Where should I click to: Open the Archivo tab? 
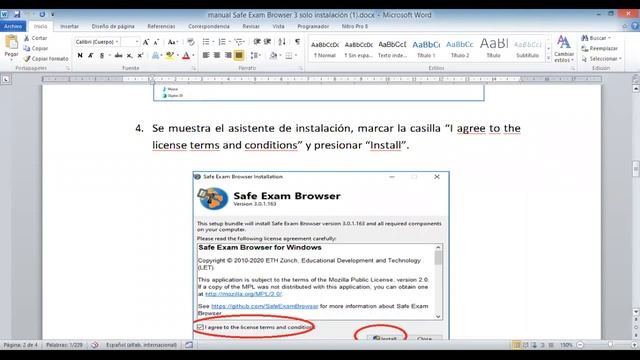(13, 26)
